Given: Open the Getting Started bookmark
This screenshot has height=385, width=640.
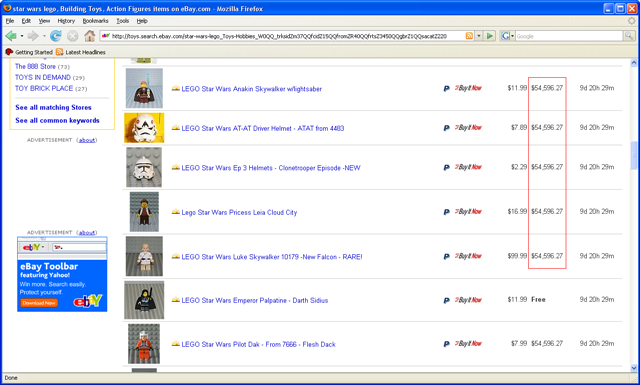Looking at the screenshot, I should (29, 52).
